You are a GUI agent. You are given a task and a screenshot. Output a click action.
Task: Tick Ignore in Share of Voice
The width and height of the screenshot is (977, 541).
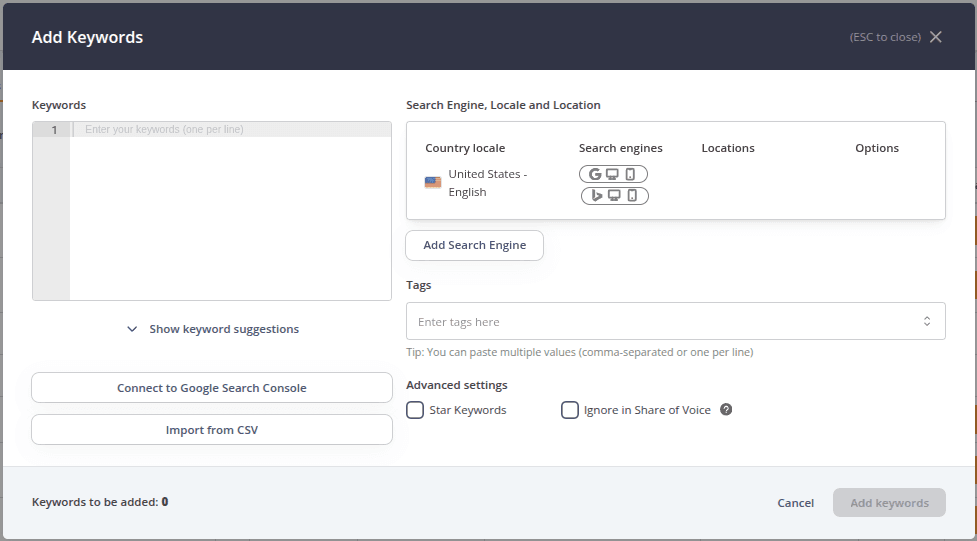570,410
